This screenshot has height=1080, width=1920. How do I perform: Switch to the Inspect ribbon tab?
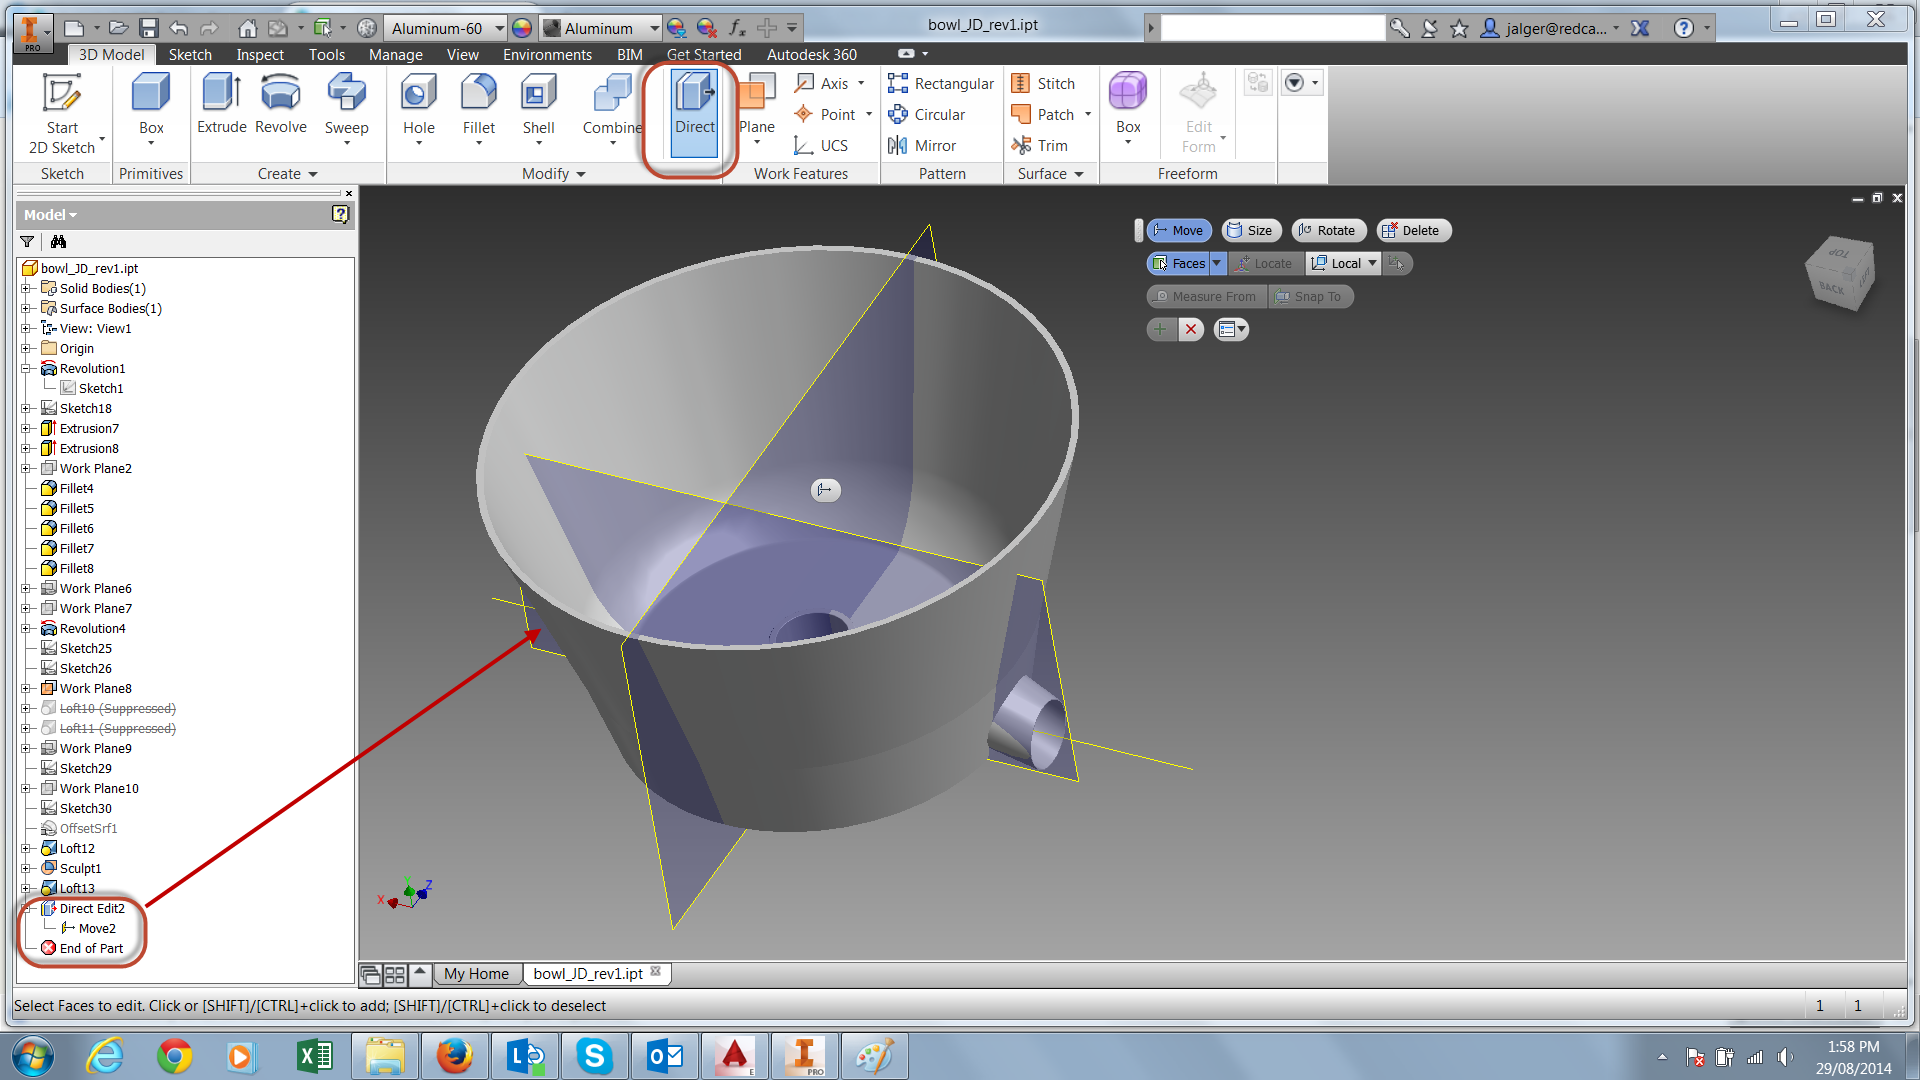coord(260,55)
